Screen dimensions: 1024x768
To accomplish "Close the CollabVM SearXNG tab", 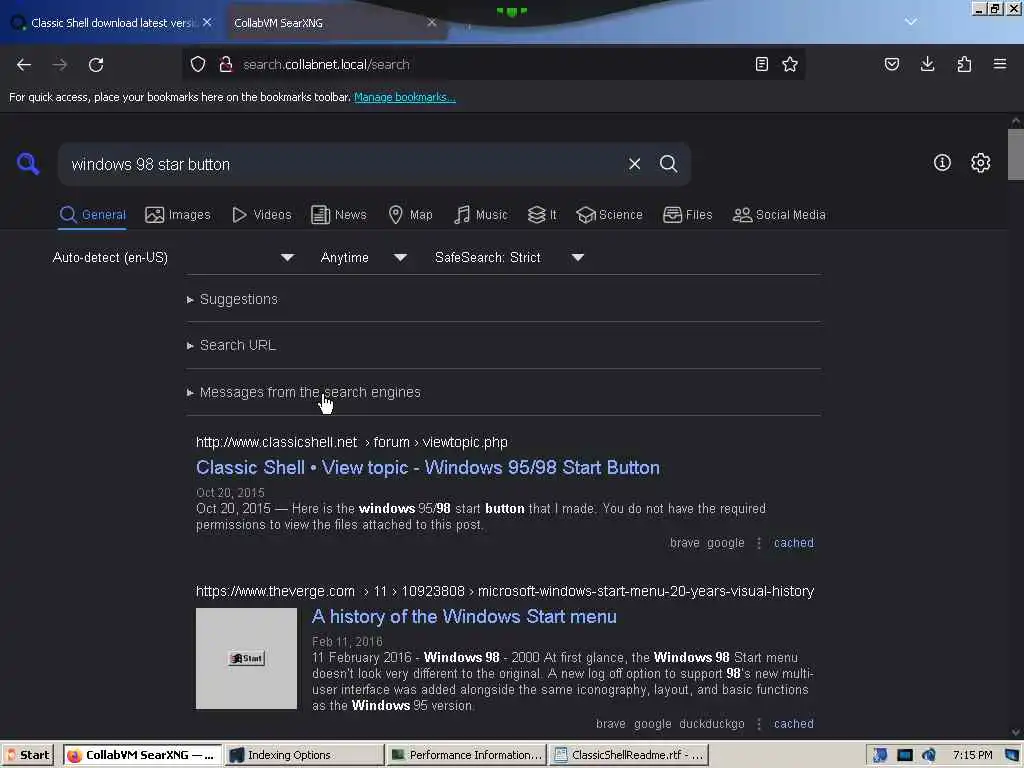I will 432,22.
